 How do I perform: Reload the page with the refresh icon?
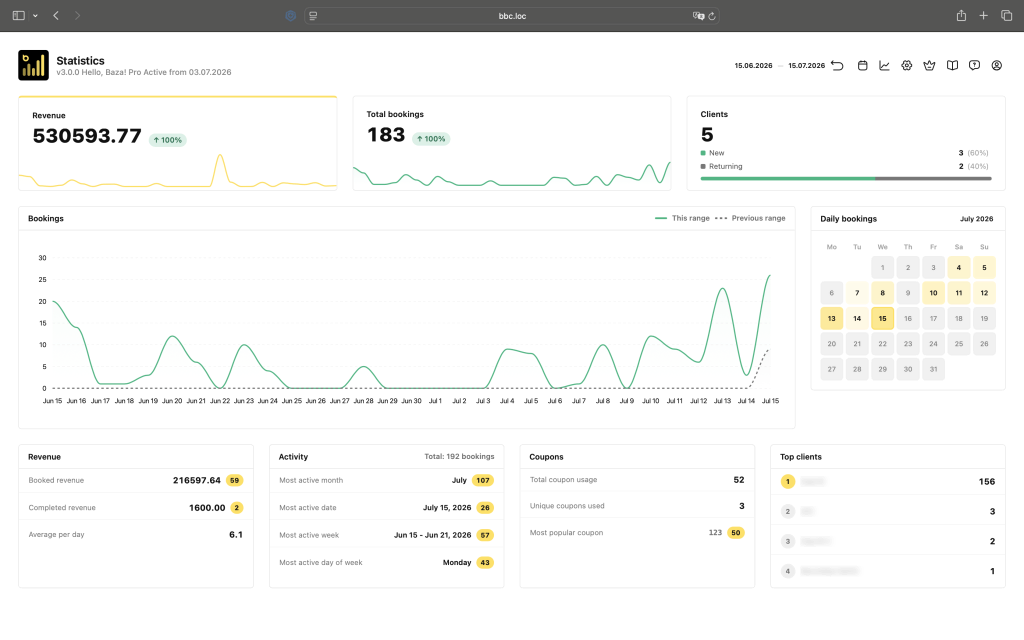712,16
